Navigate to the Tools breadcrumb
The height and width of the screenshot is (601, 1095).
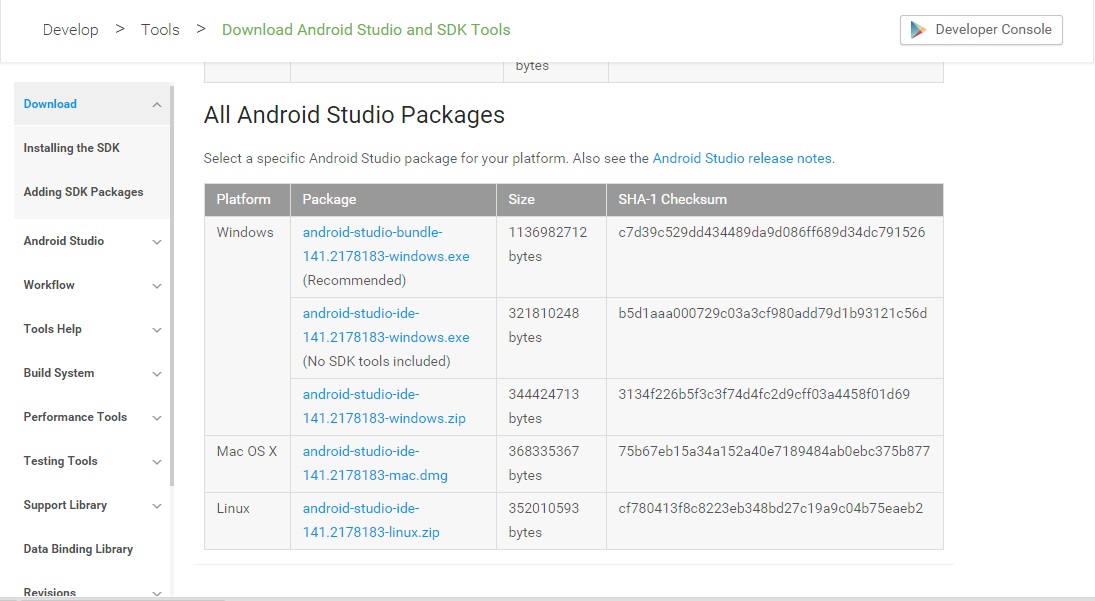point(160,29)
